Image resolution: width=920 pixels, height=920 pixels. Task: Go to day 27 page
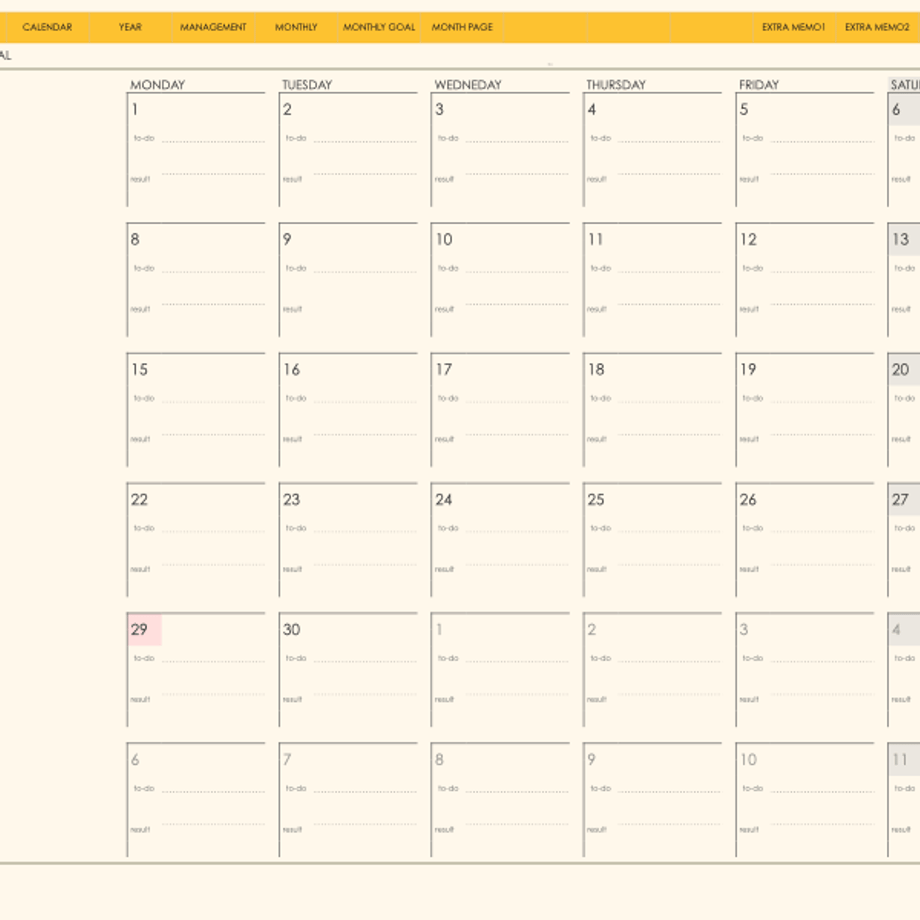pos(900,500)
